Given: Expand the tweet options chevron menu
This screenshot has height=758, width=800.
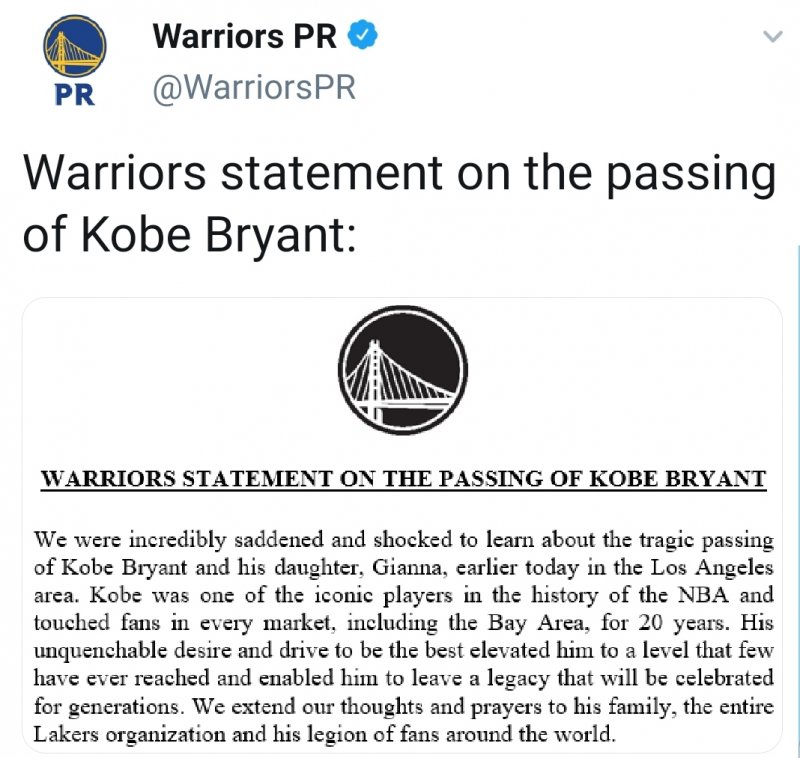Looking at the screenshot, I should (x=771, y=38).
